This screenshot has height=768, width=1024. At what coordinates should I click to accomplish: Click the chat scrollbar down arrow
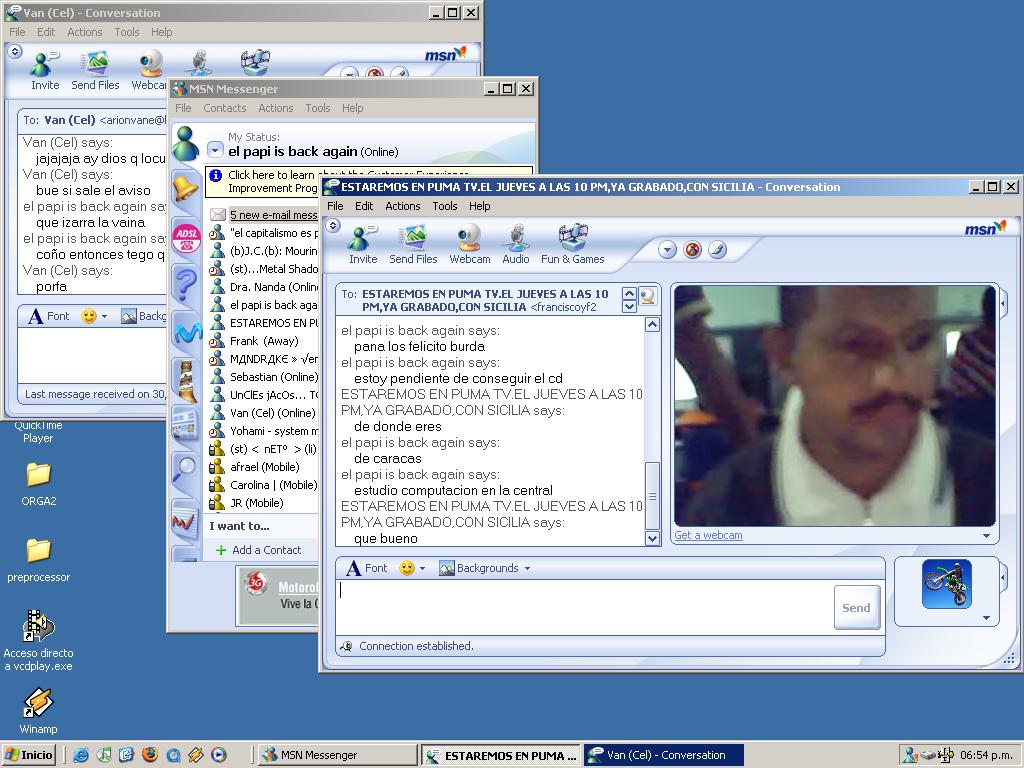click(652, 538)
